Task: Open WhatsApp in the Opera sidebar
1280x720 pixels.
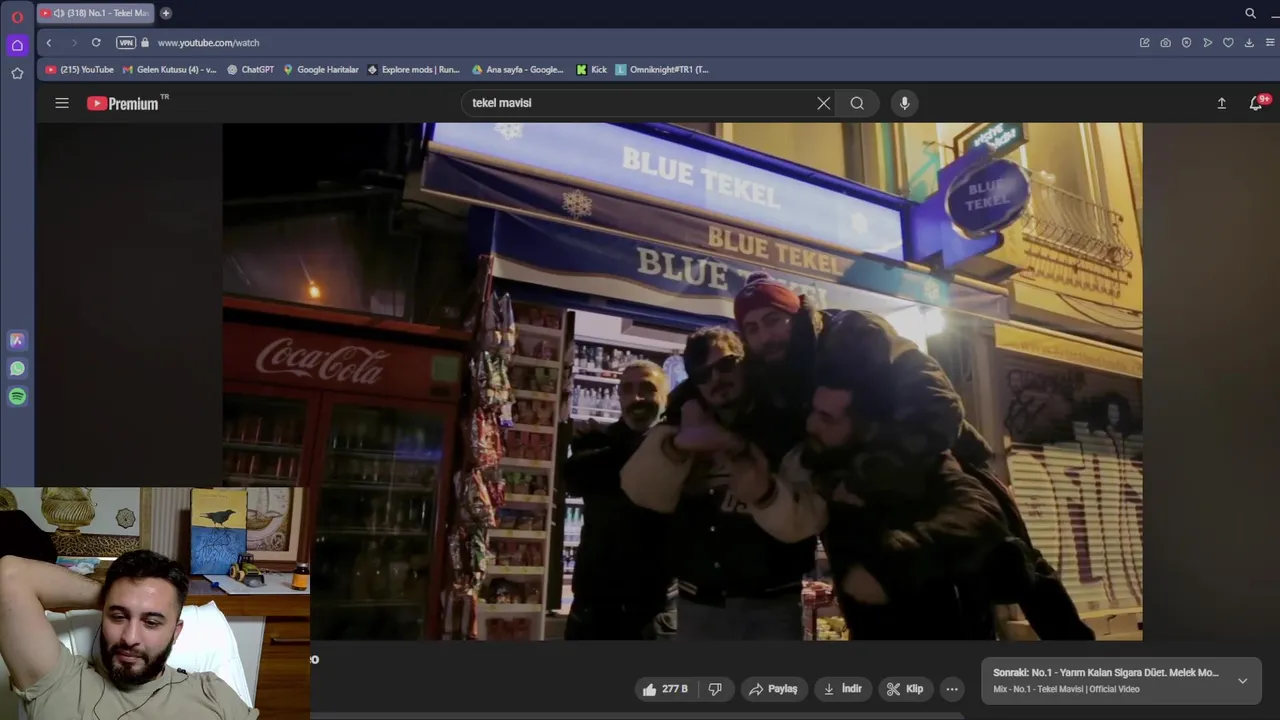Action: point(17,368)
